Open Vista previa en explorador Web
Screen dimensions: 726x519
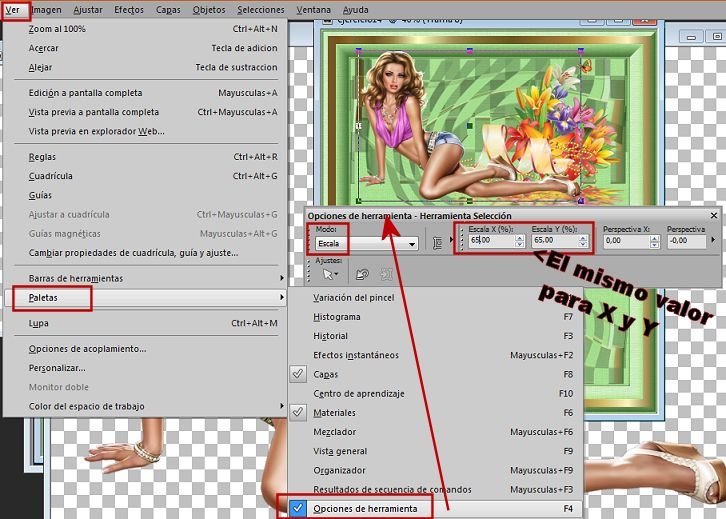(144, 131)
